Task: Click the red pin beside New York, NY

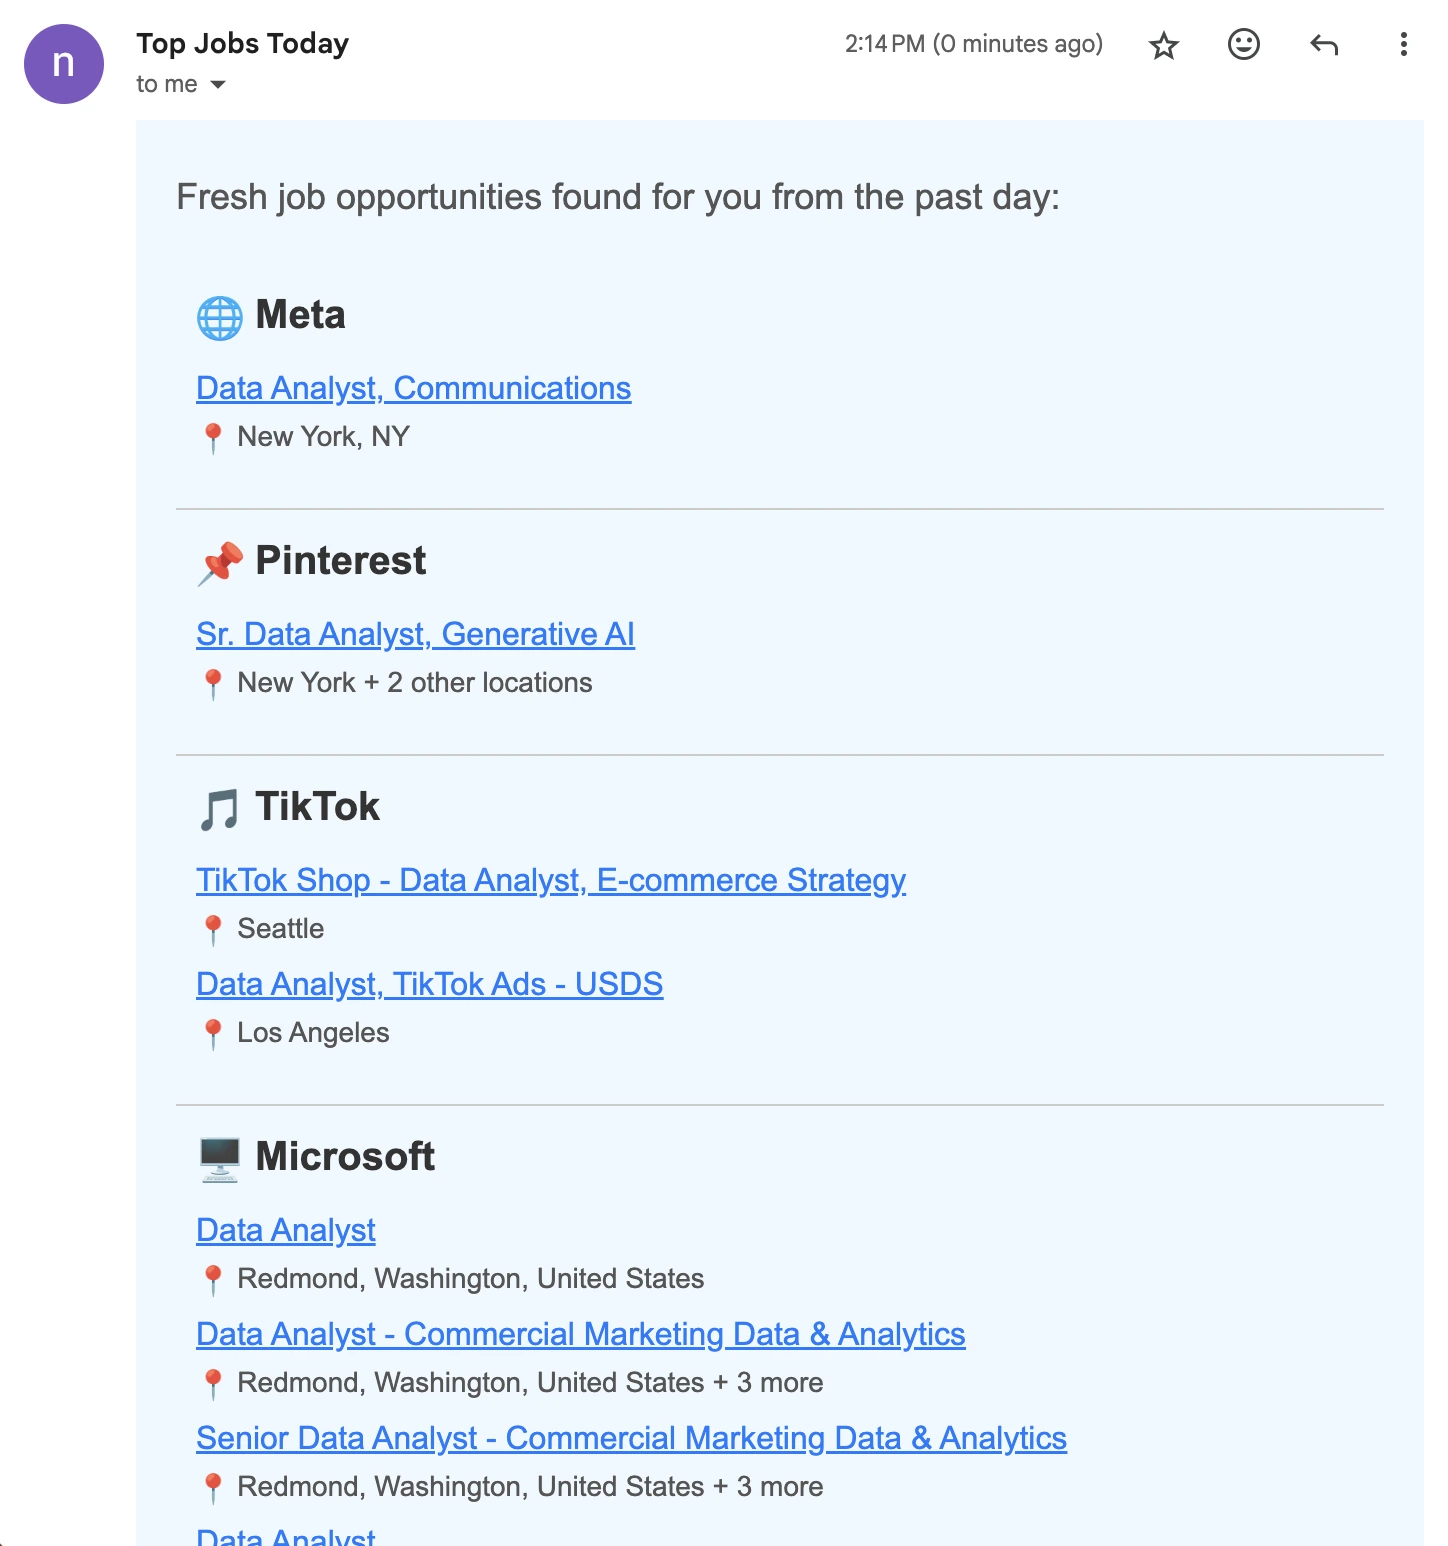Action: click(x=213, y=436)
